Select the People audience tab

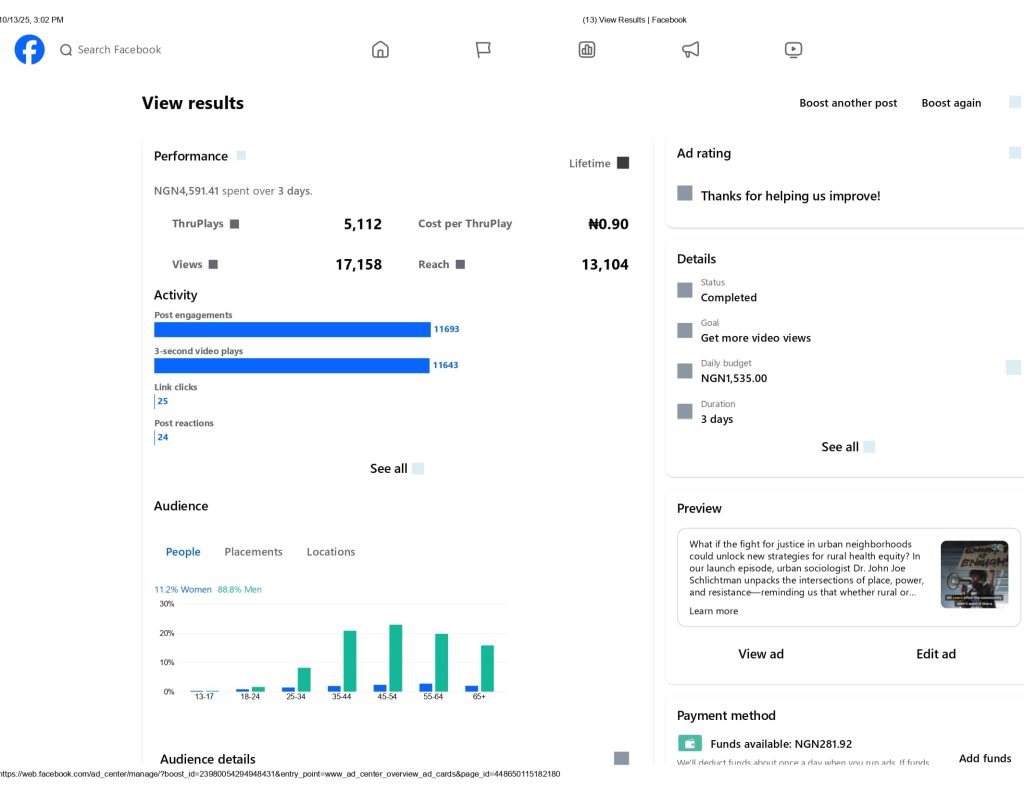point(183,552)
